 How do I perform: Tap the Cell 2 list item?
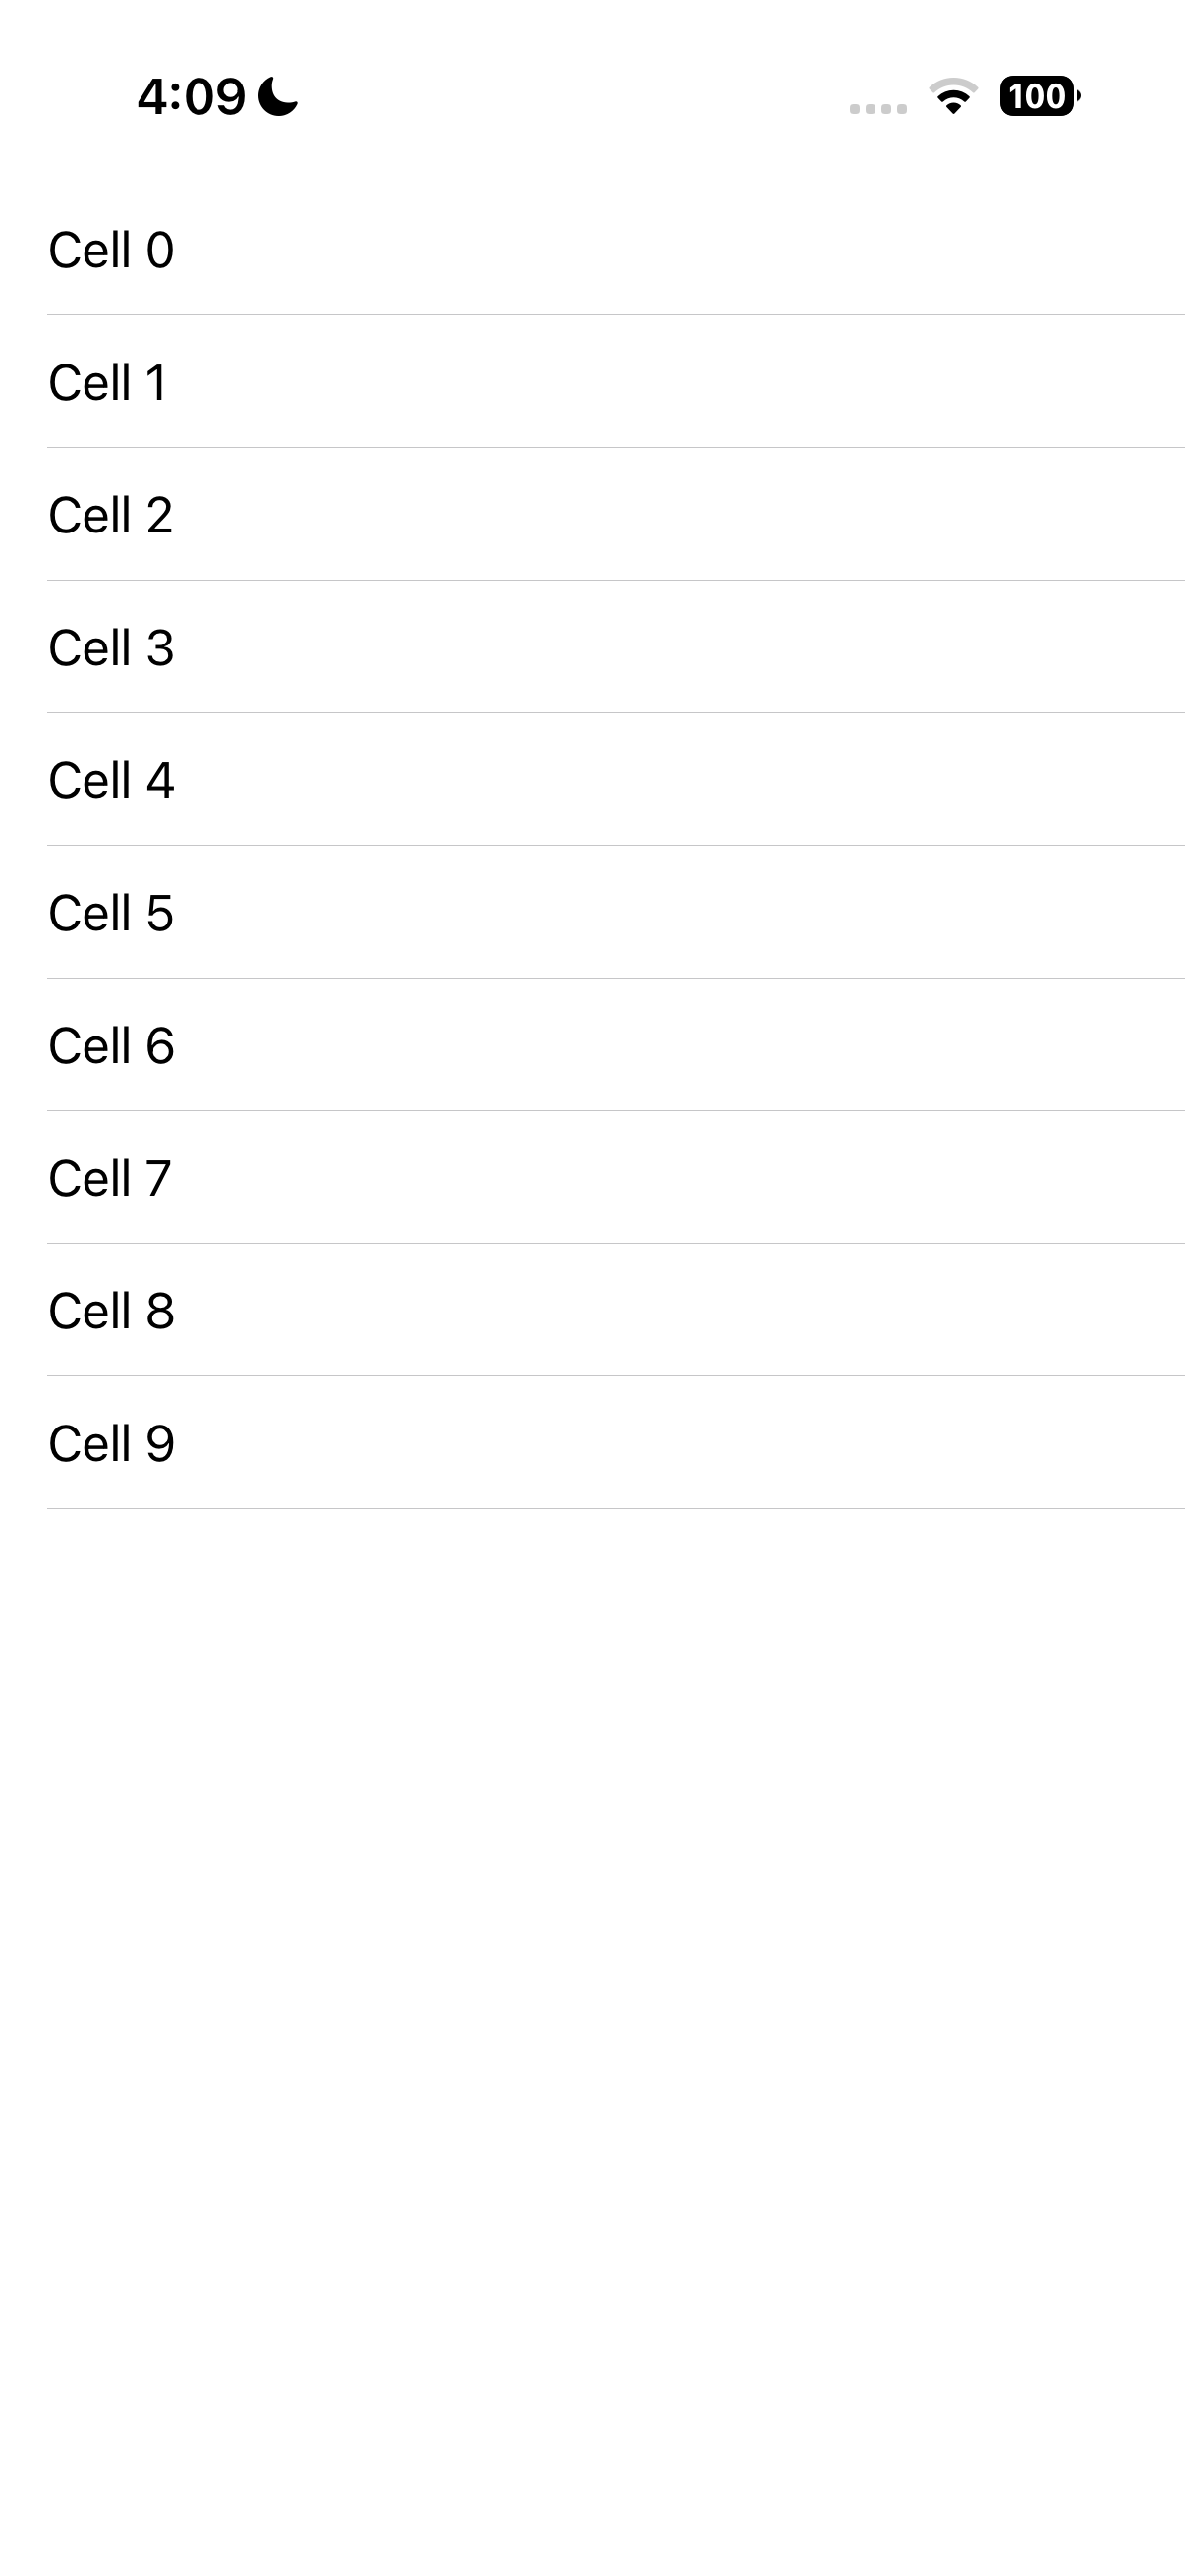(592, 515)
